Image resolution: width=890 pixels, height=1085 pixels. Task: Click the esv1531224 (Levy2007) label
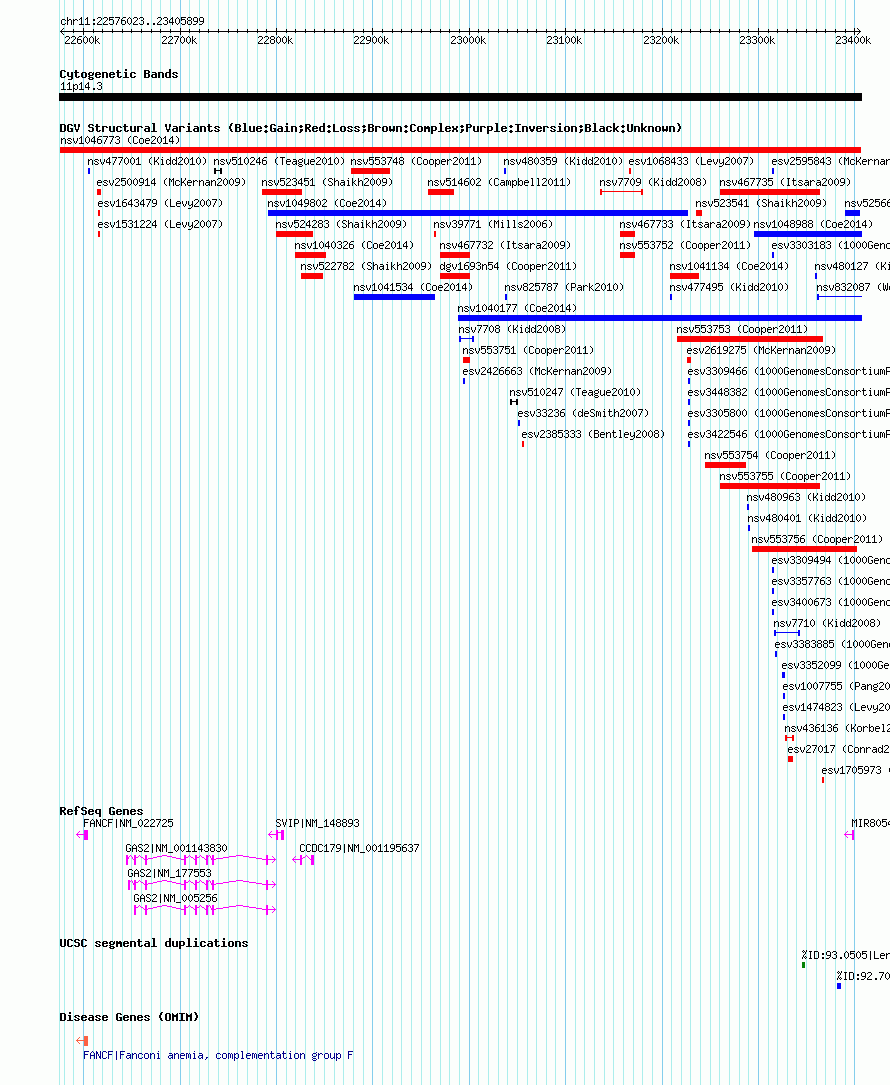(x=160, y=224)
